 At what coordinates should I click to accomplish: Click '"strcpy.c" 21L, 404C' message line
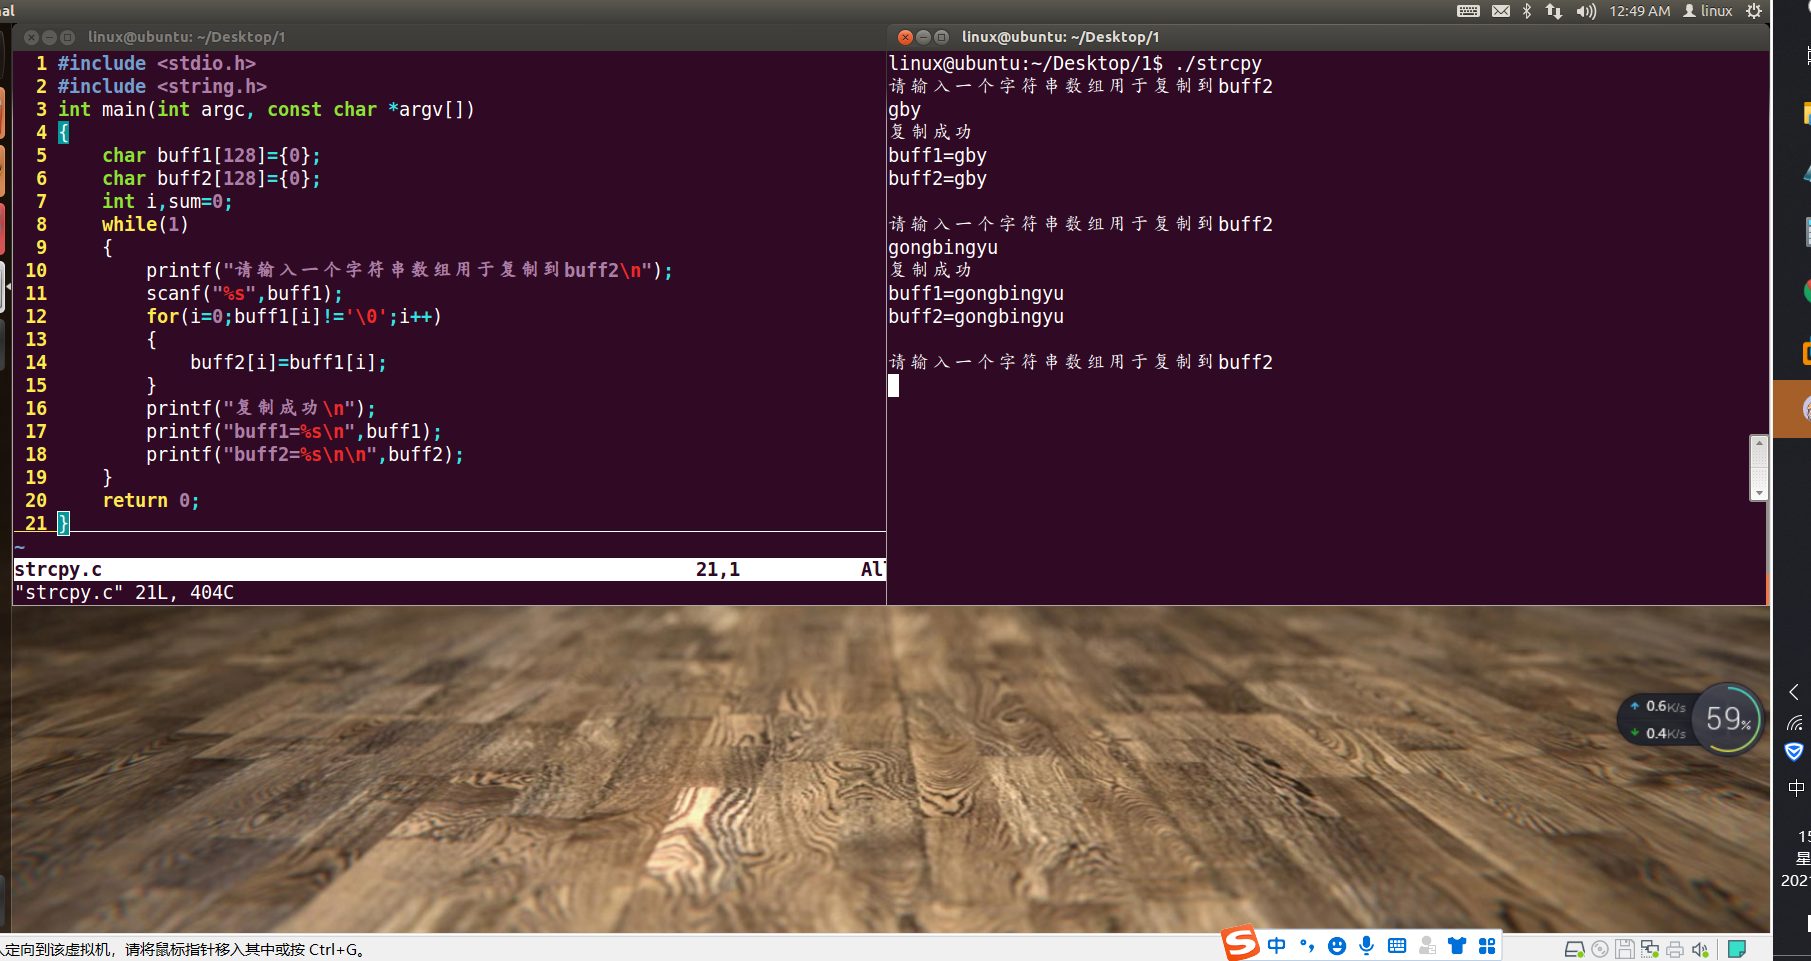(x=124, y=592)
